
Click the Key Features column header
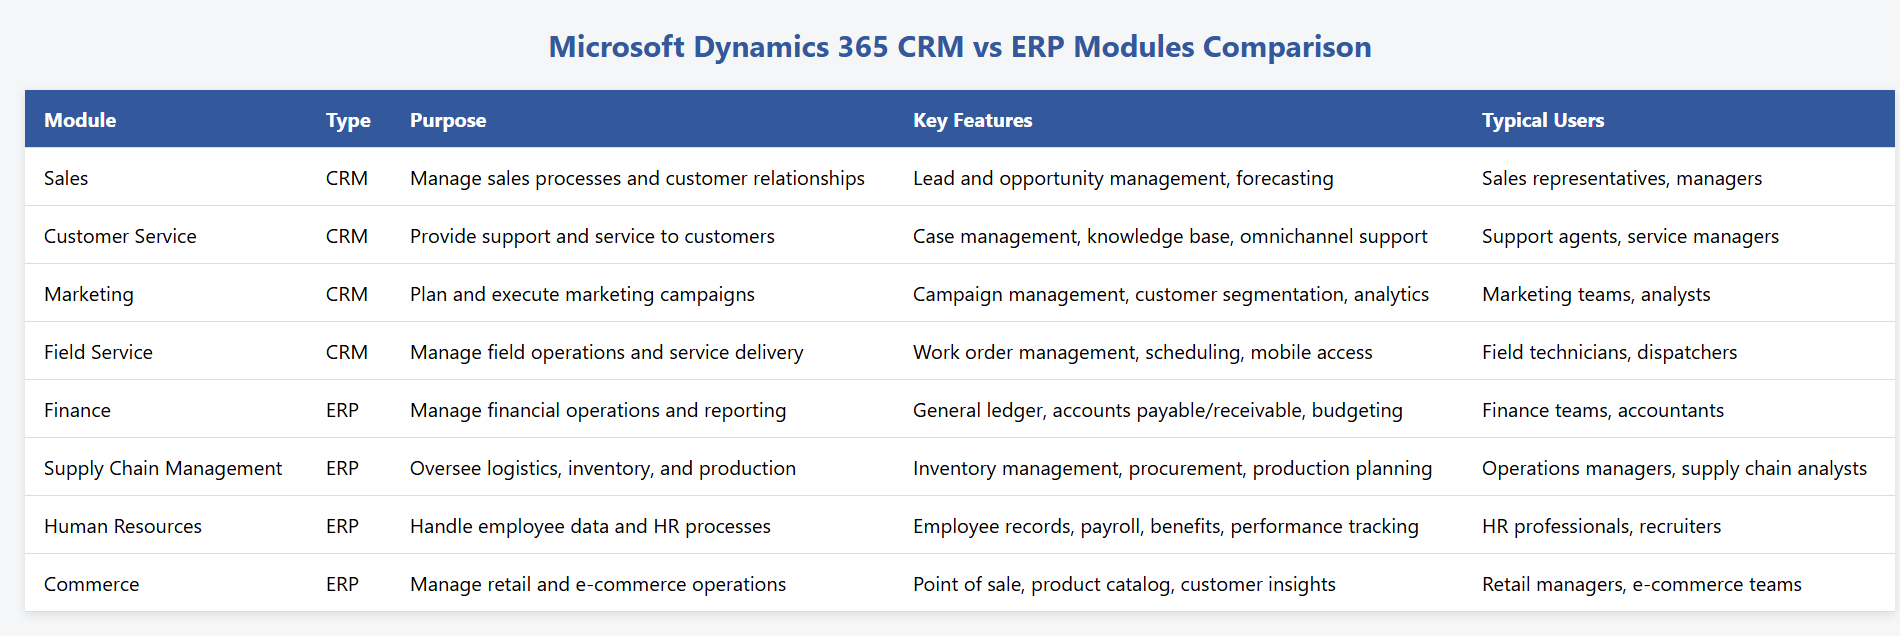tap(972, 120)
